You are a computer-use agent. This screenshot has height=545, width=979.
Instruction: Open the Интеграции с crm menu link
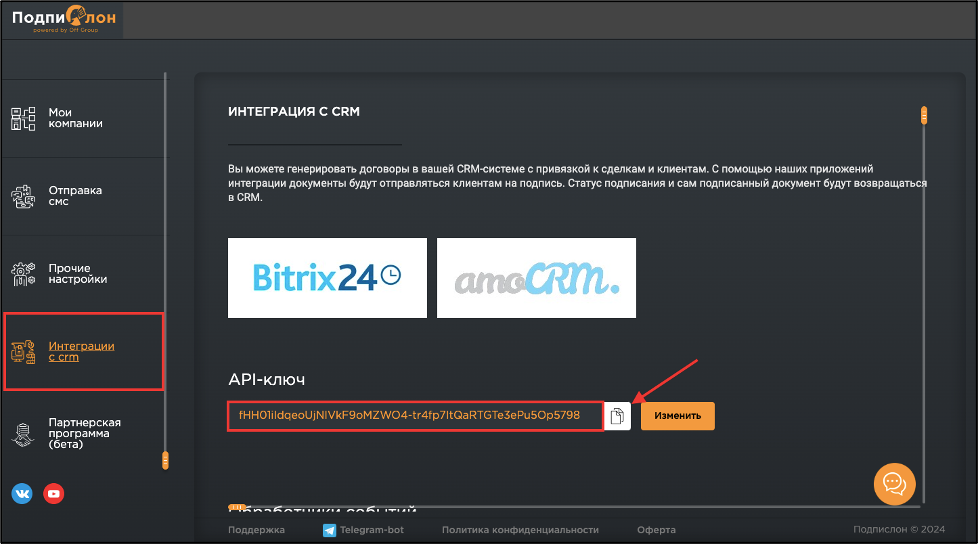(81, 351)
